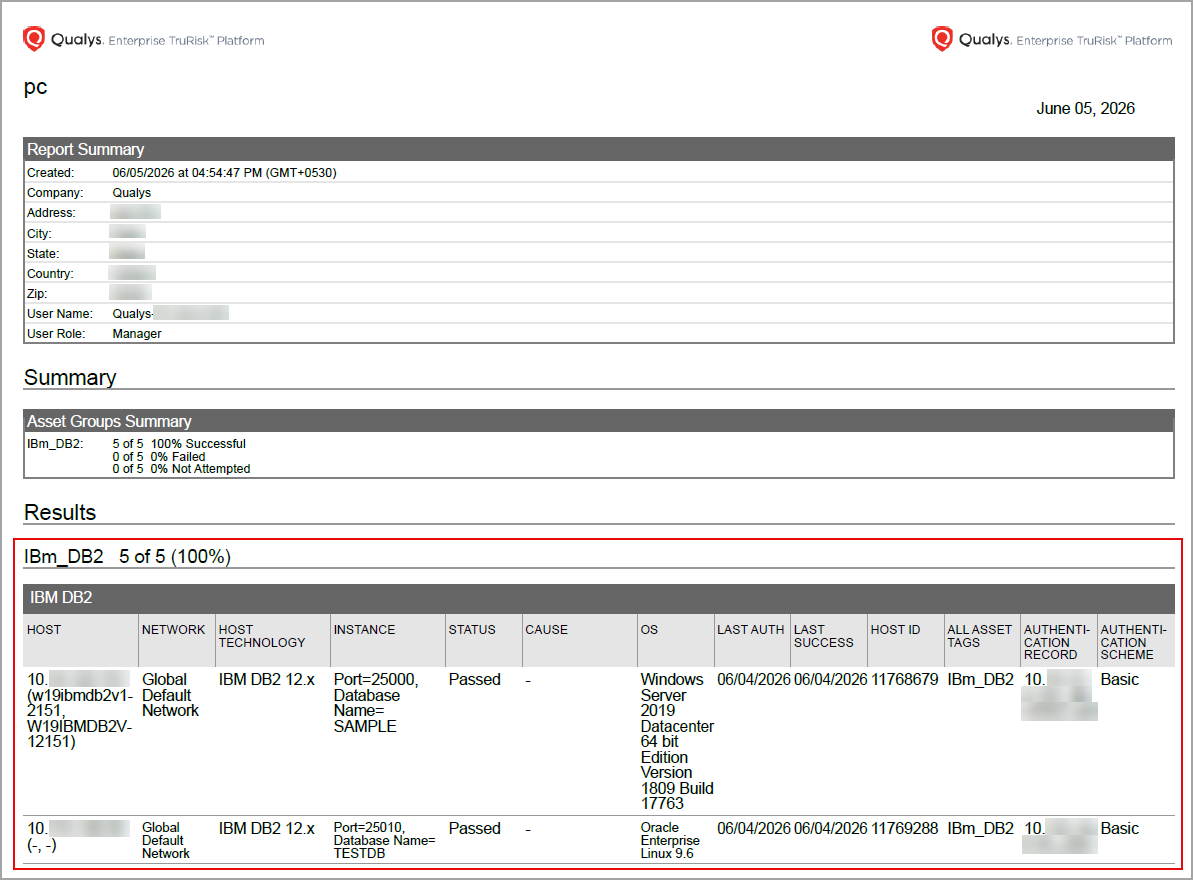
Task: Click the AUTHENTICATION SCHEME column header
Action: [1134, 642]
